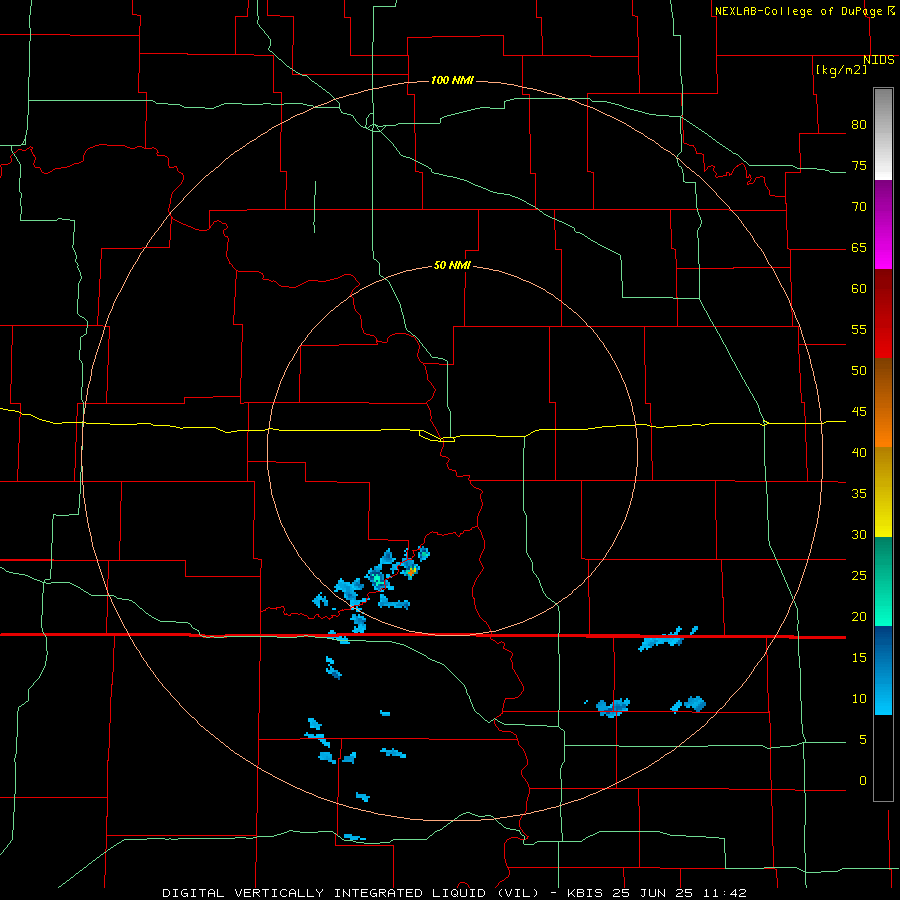Click the 15 value on the color scale

[x=859, y=658]
